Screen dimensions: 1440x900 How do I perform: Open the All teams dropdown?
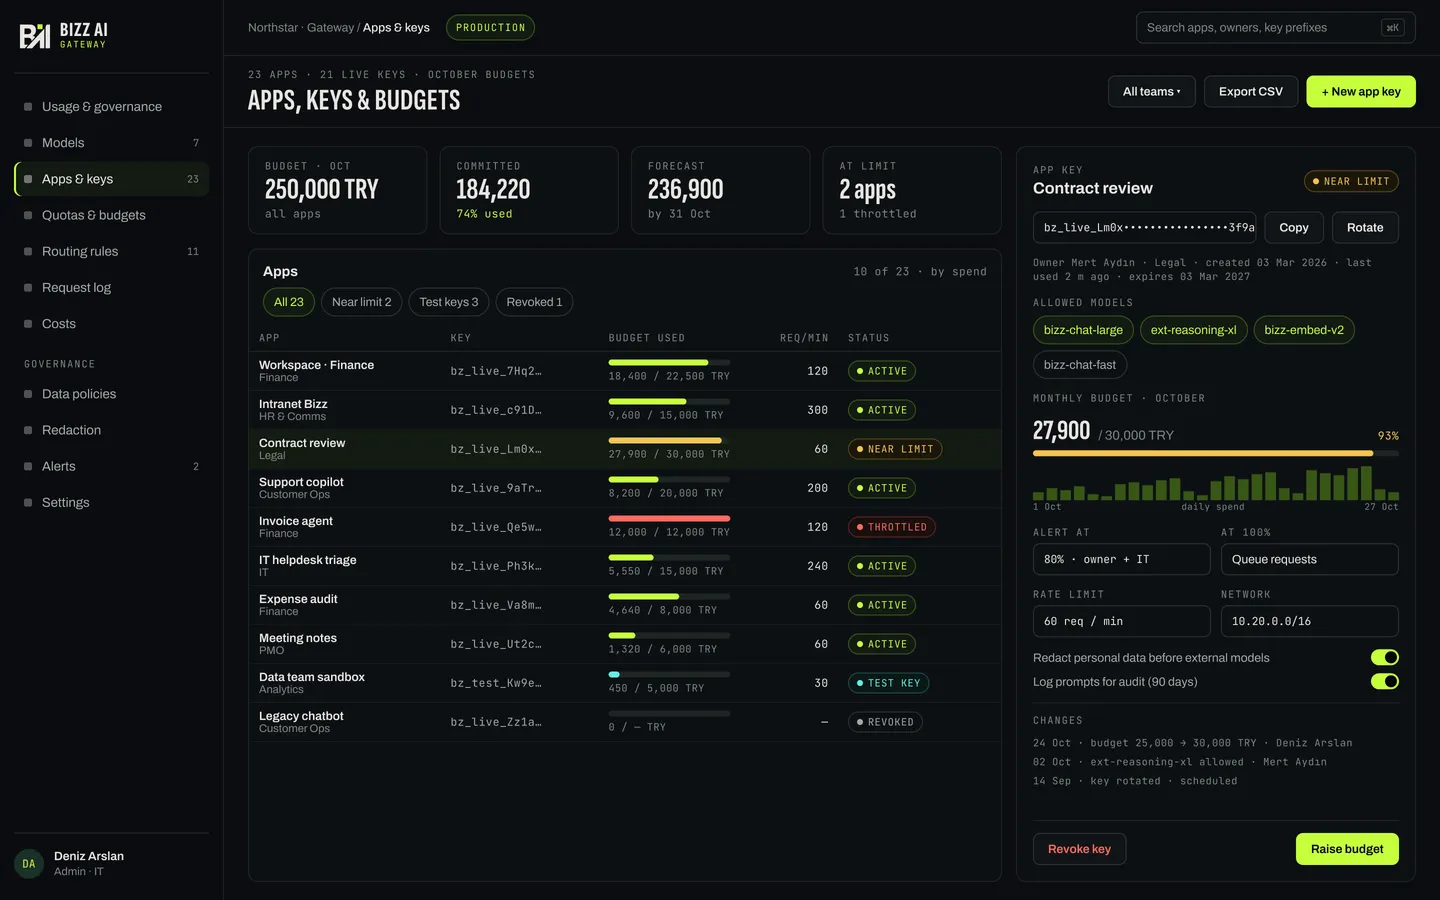click(1152, 92)
